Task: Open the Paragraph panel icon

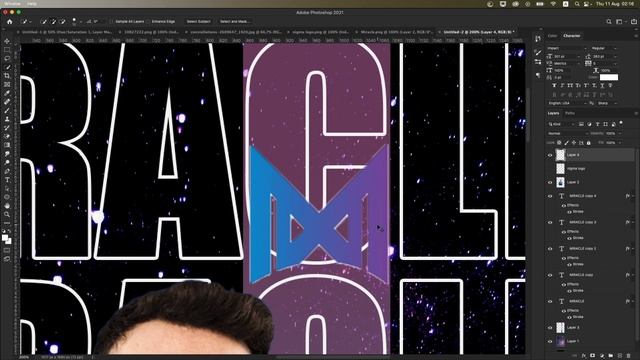Action: tap(538, 75)
